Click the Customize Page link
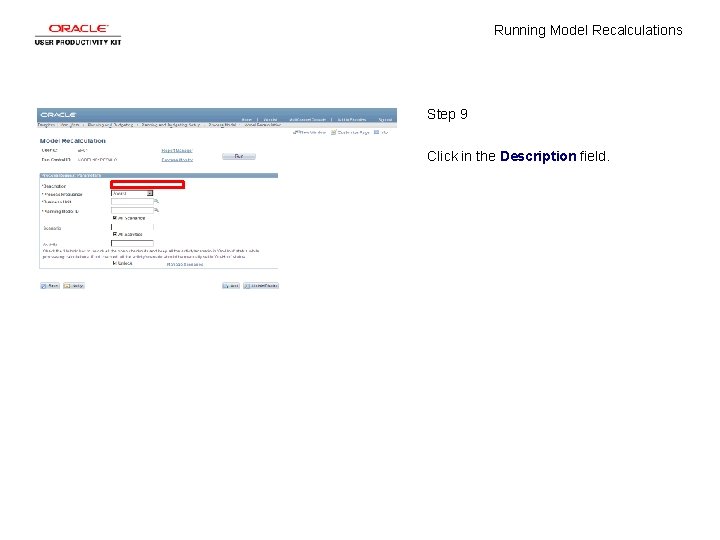The image size is (720, 540). 350,132
